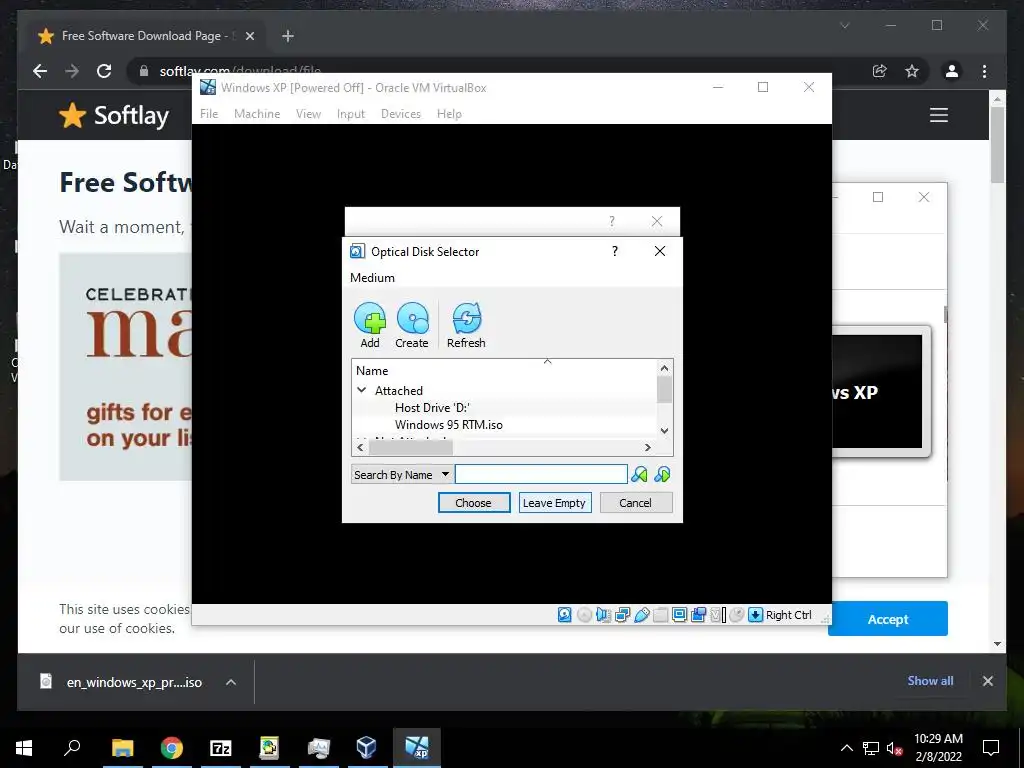The image size is (1024, 768).
Task: Click the network status bar icon
Action: coord(622,615)
